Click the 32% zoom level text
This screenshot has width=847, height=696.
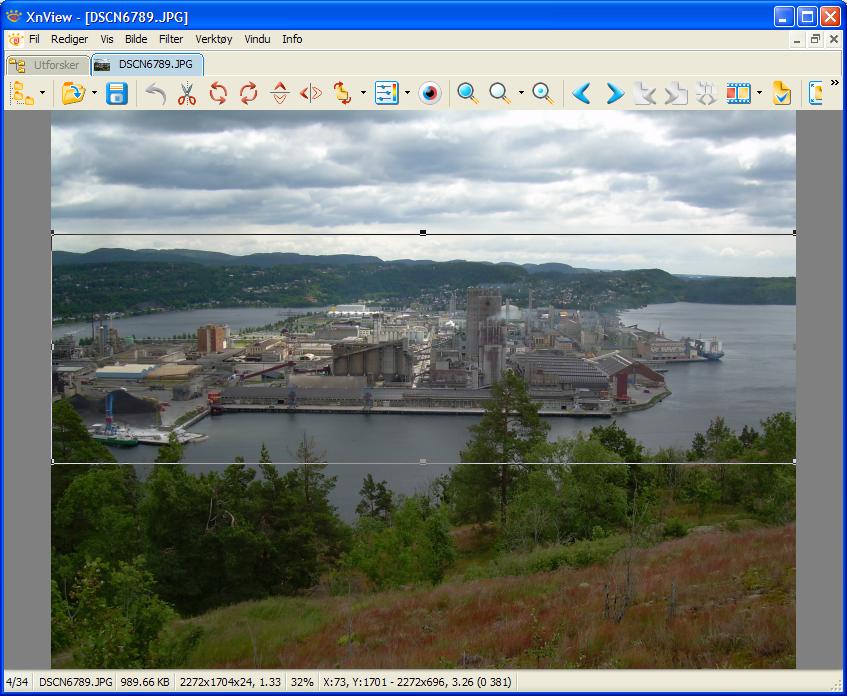pos(302,682)
